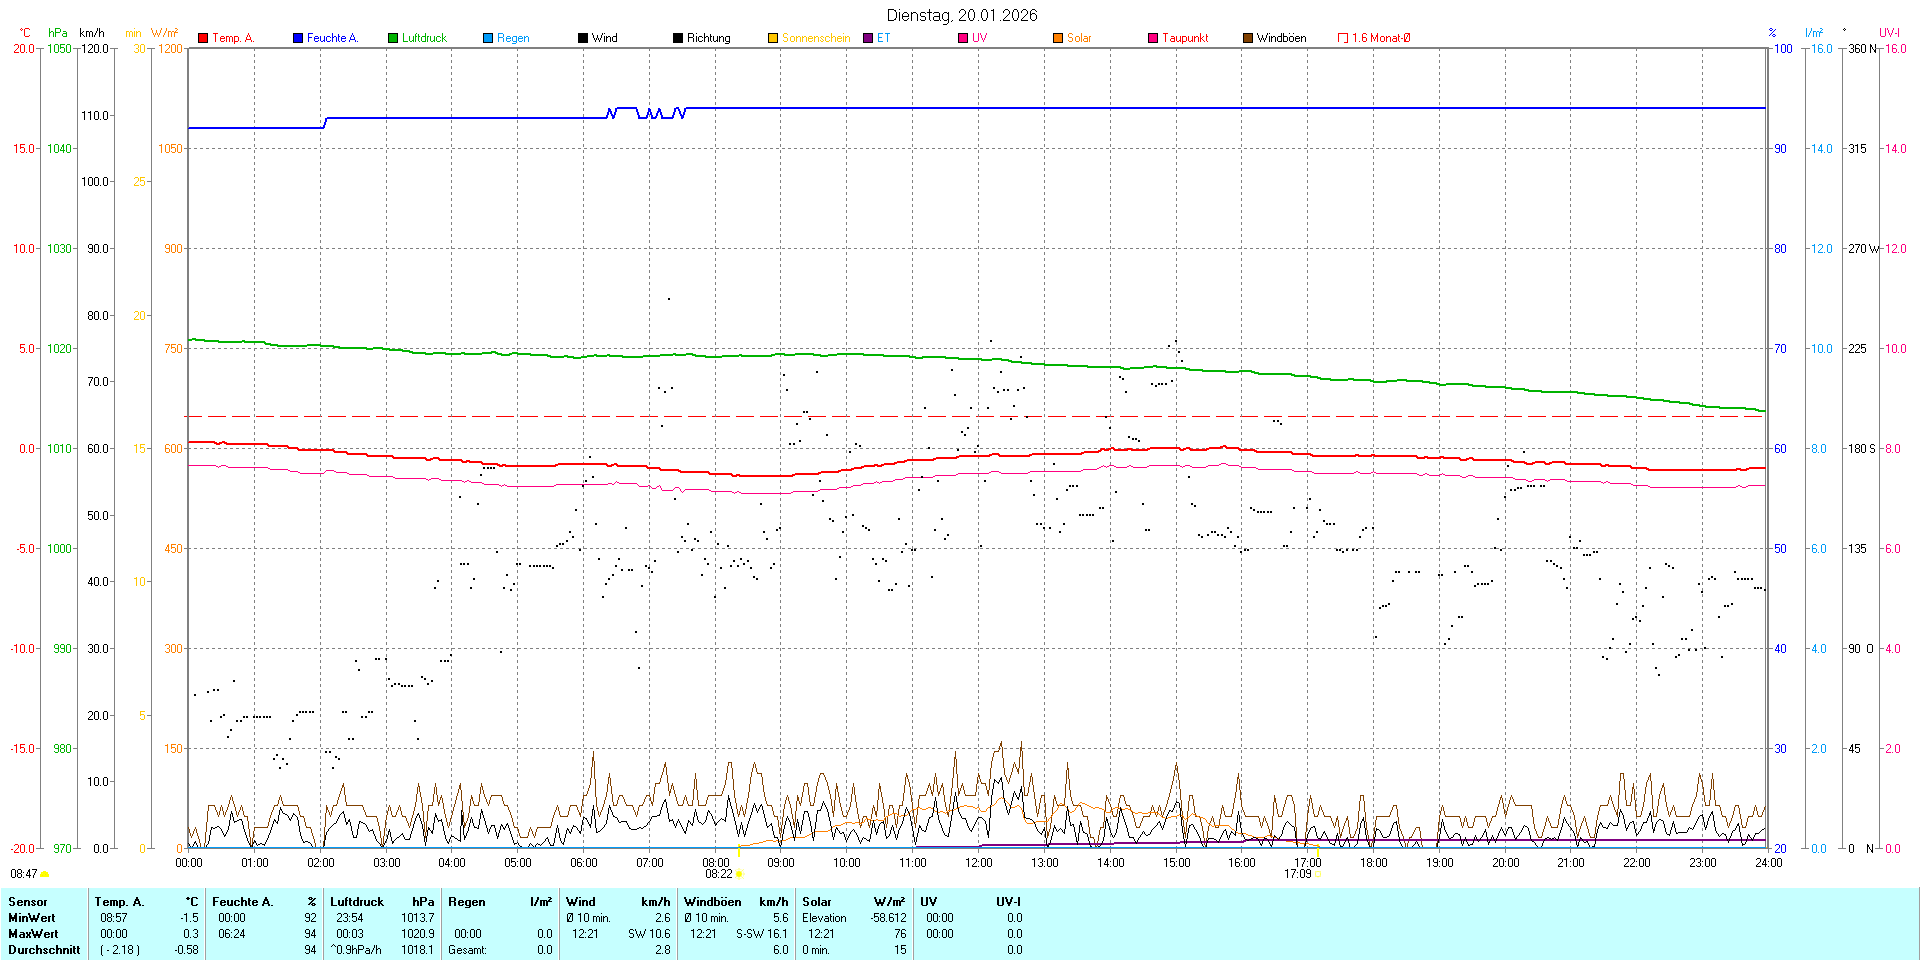The width and height of the screenshot is (1920, 960).
Task: Click the black Wind legend marker
Action: coord(583,38)
